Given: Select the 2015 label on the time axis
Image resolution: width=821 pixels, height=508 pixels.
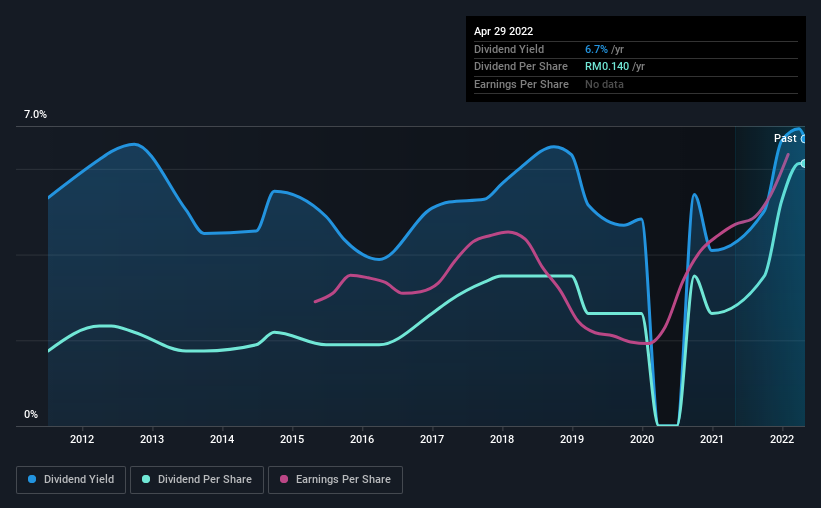Looking at the screenshot, I should 292,439.
